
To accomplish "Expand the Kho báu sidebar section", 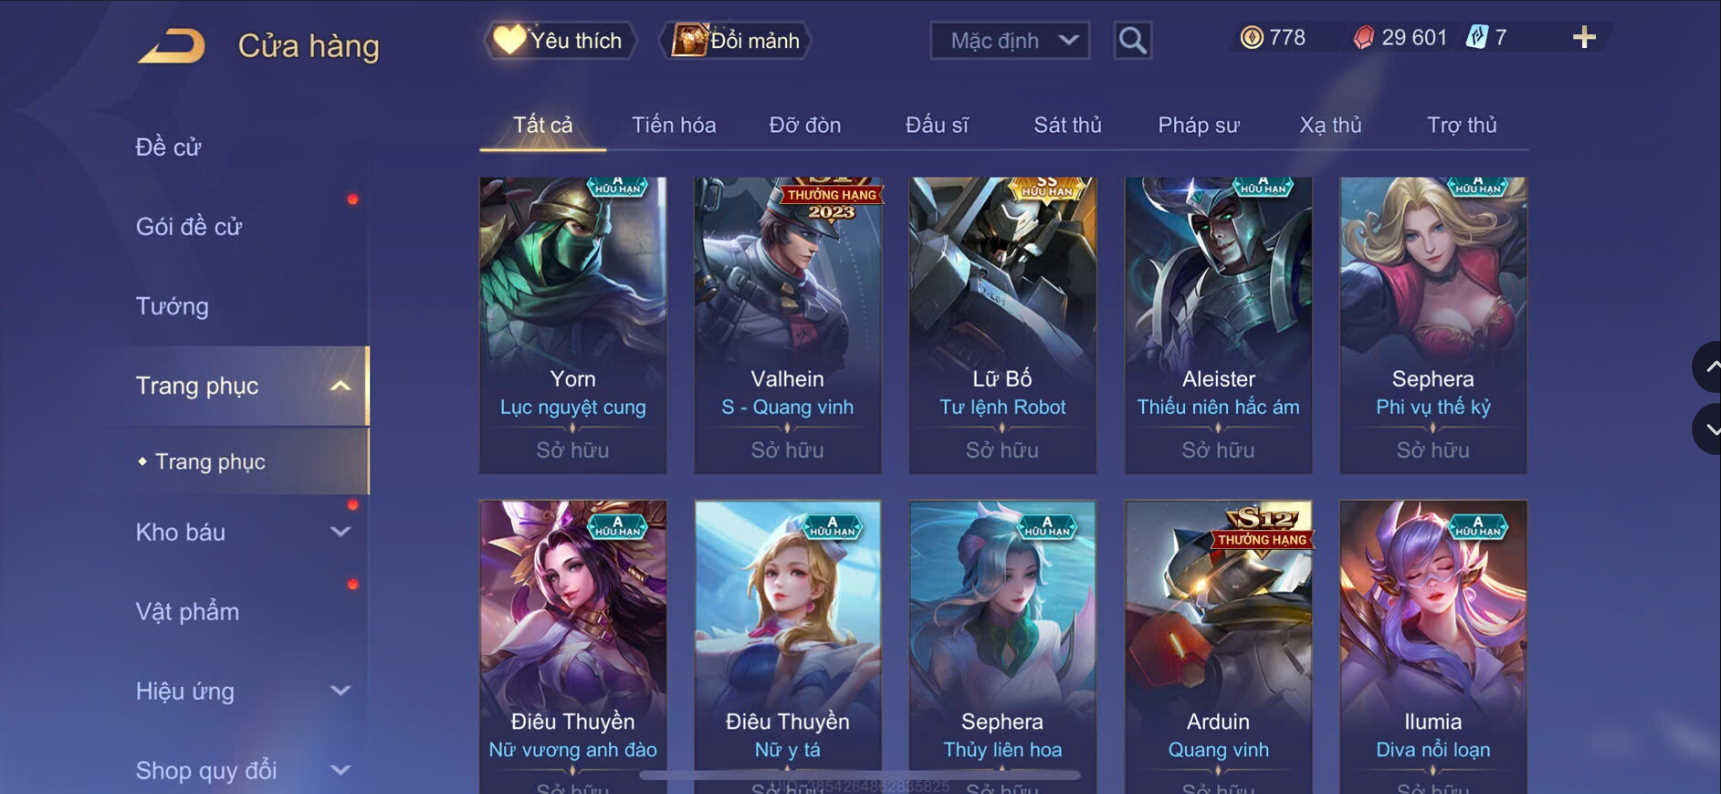I will coord(340,532).
